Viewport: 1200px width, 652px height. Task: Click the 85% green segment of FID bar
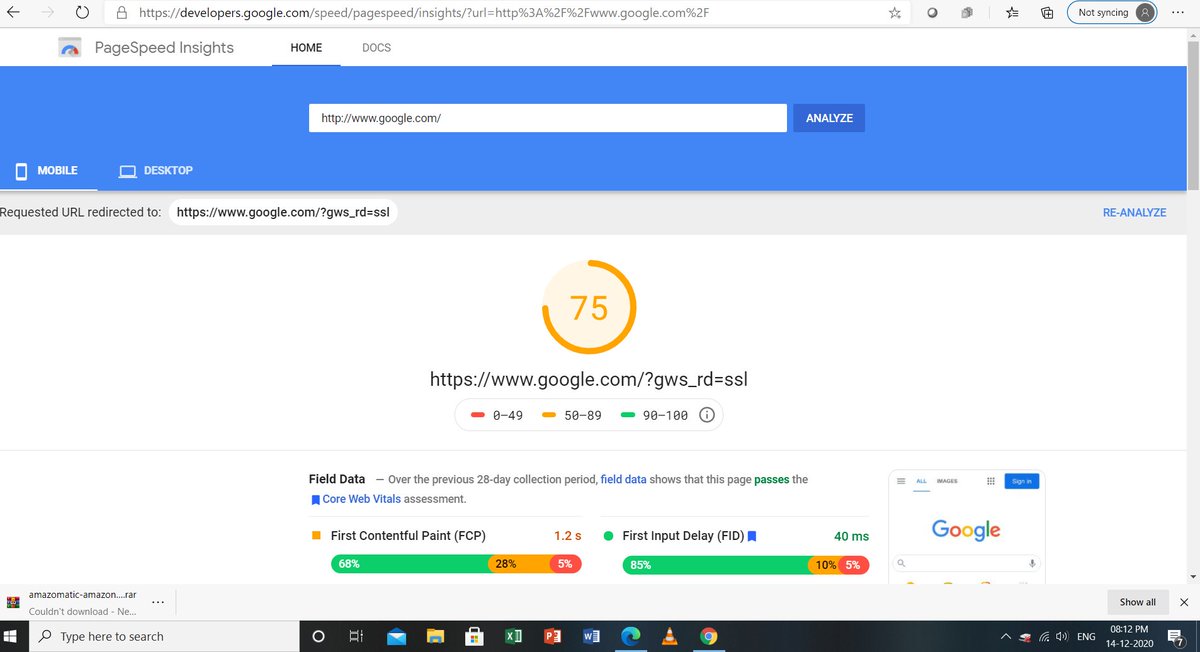coord(716,565)
